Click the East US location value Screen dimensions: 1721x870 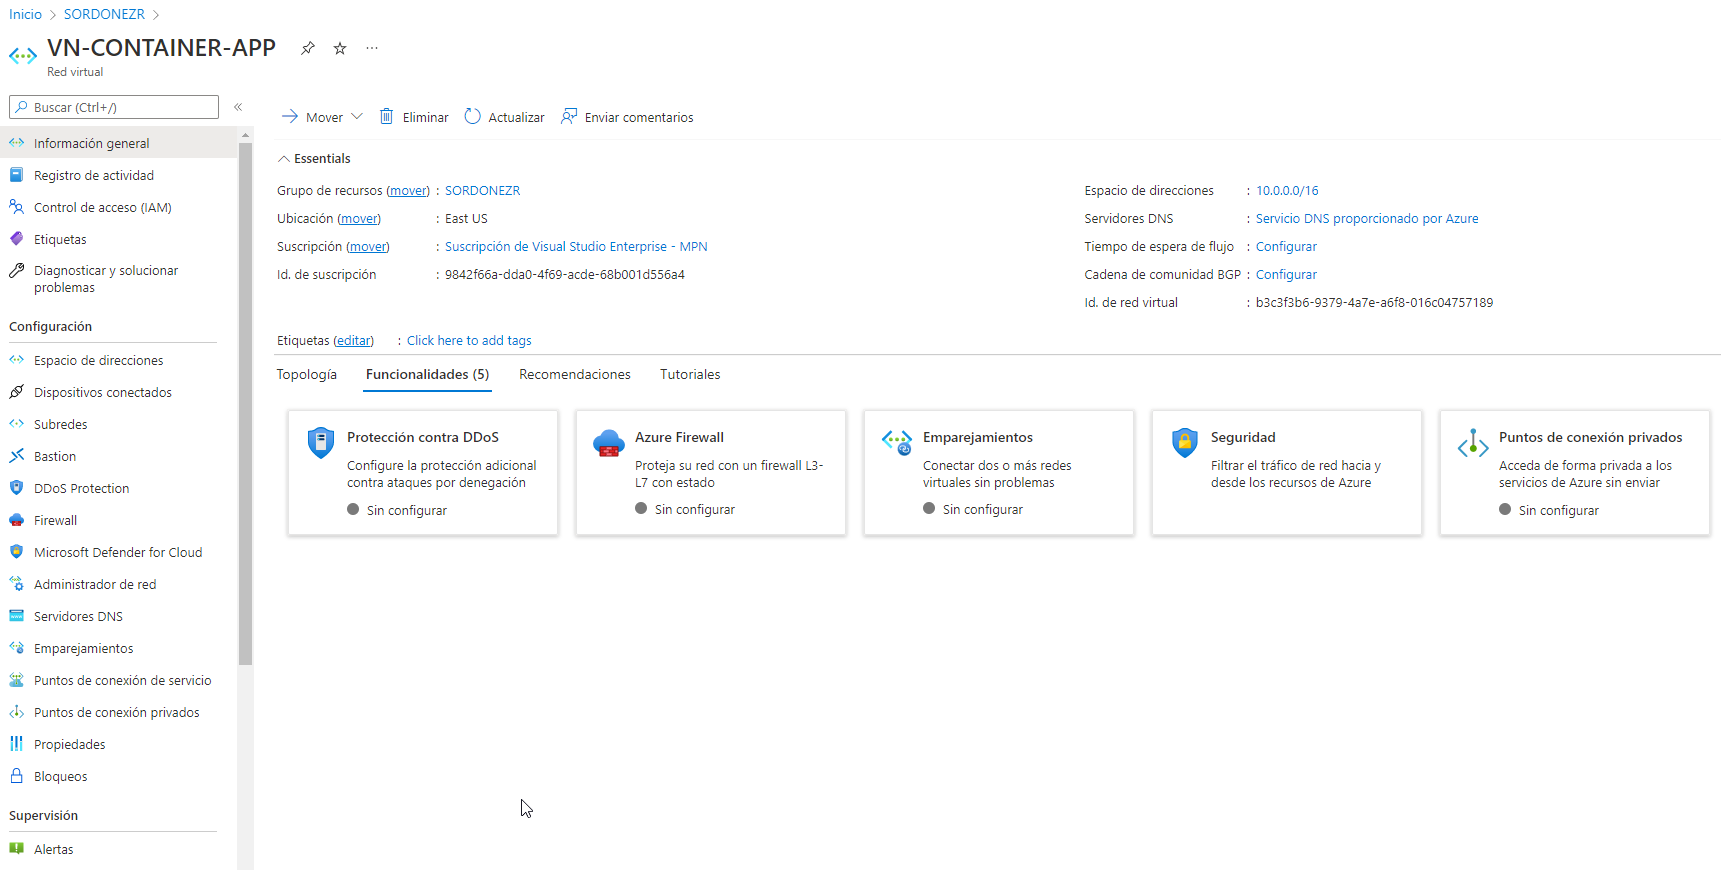(x=466, y=218)
